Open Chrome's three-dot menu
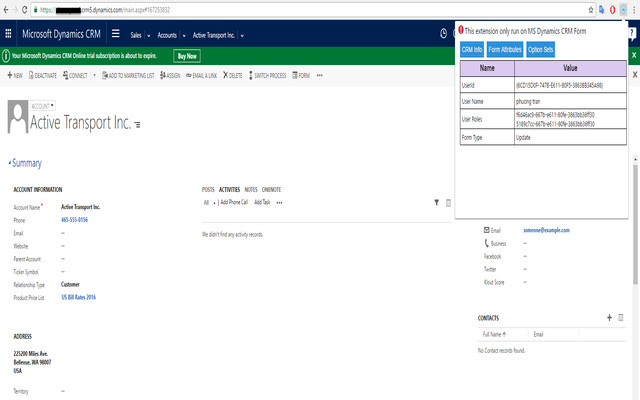Screen dimensions: 640x400 (634, 10)
